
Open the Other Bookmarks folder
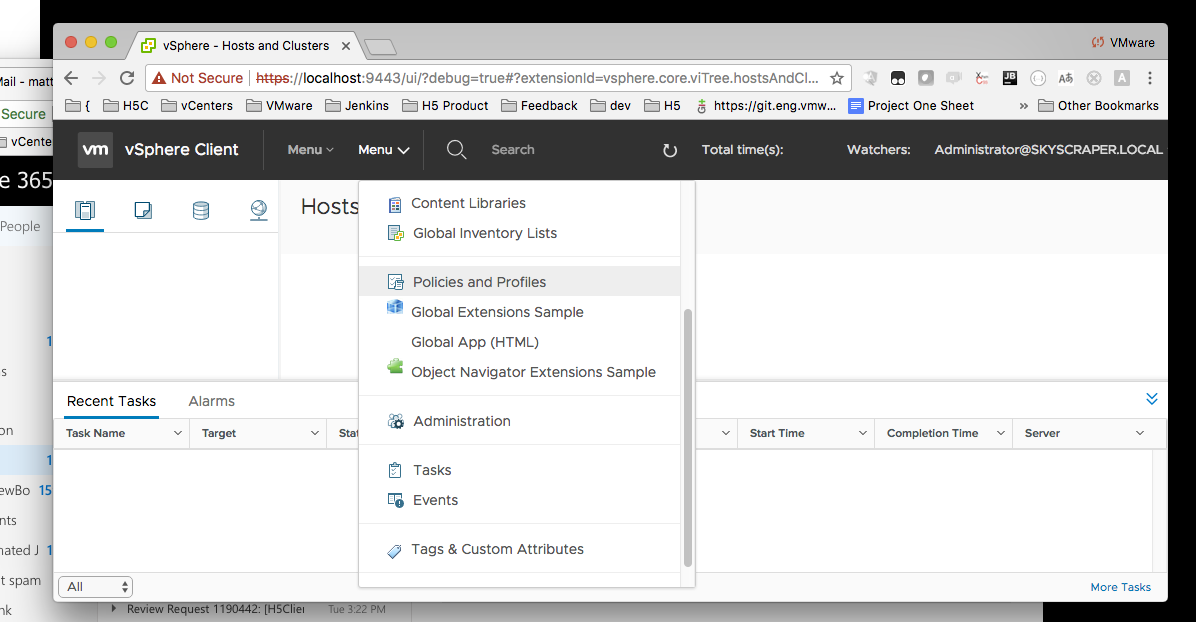tap(1098, 106)
